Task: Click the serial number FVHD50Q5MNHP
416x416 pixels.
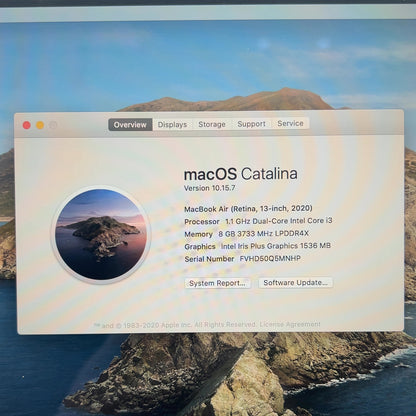Action: (x=270, y=258)
